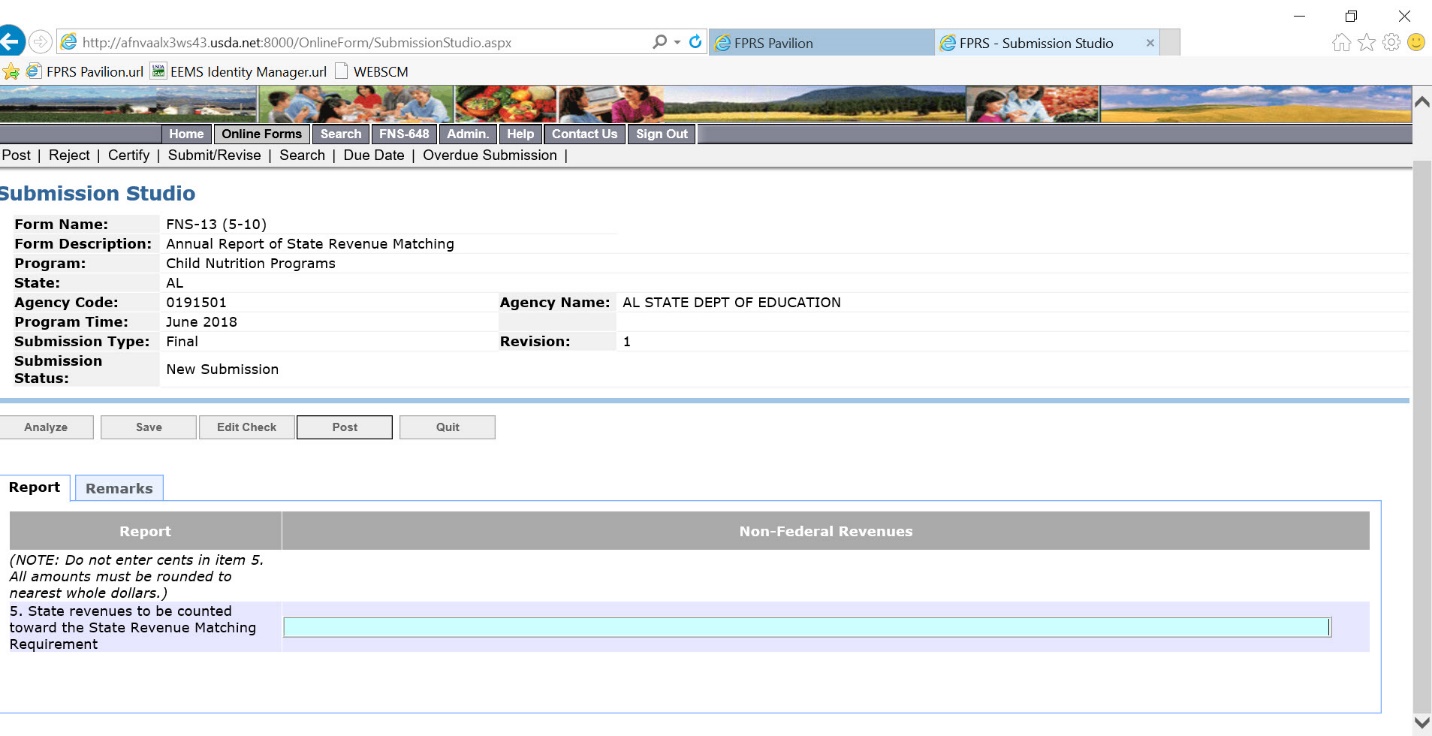Select the Report tab
The image size is (1432, 736).
(34, 487)
